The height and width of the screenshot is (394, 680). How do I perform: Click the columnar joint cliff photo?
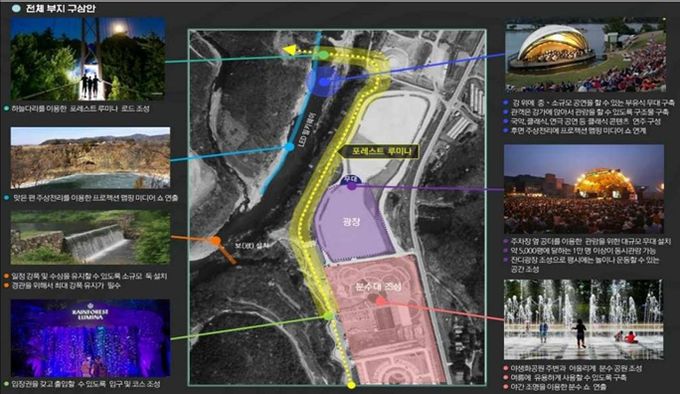coord(90,158)
